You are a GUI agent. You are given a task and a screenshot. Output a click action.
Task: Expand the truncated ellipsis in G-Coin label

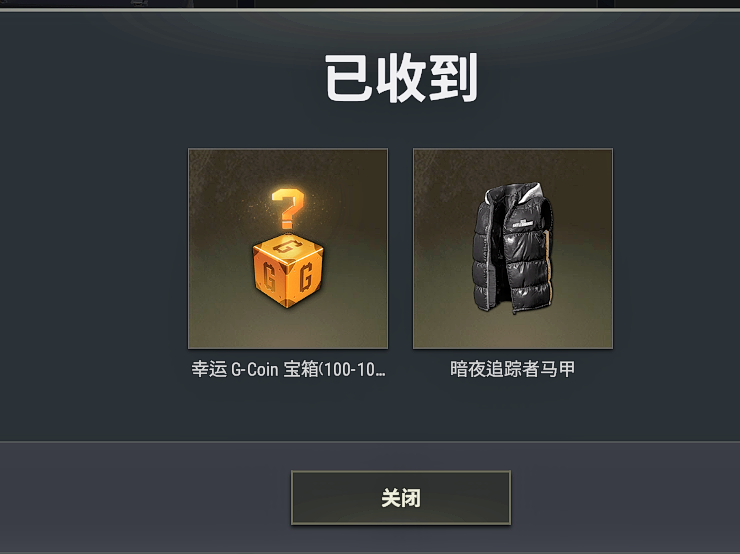point(380,374)
